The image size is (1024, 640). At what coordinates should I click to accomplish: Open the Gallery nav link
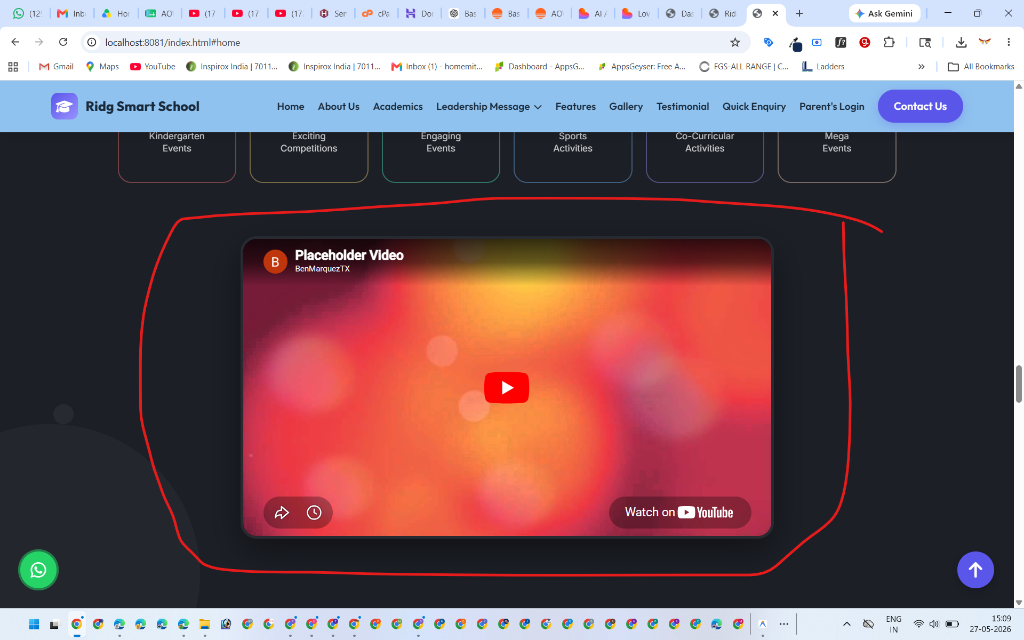point(626,106)
